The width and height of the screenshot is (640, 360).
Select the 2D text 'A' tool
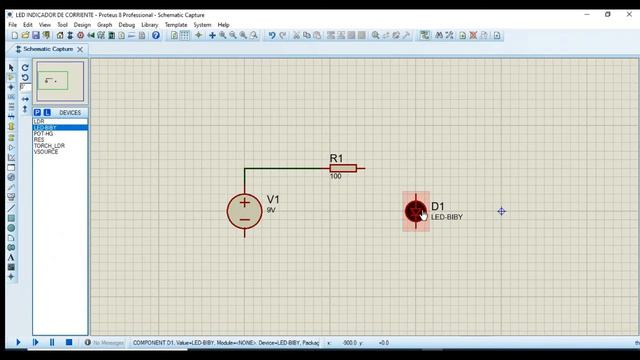11,258
